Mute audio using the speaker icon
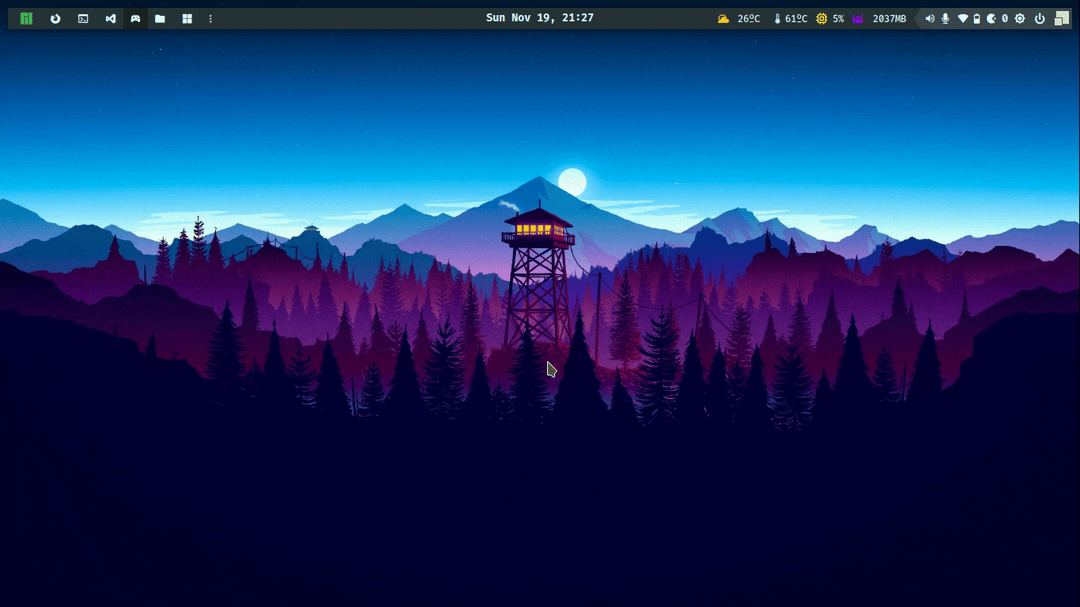1080x607 pixels. pyautogui.click(x=930, y=19)
